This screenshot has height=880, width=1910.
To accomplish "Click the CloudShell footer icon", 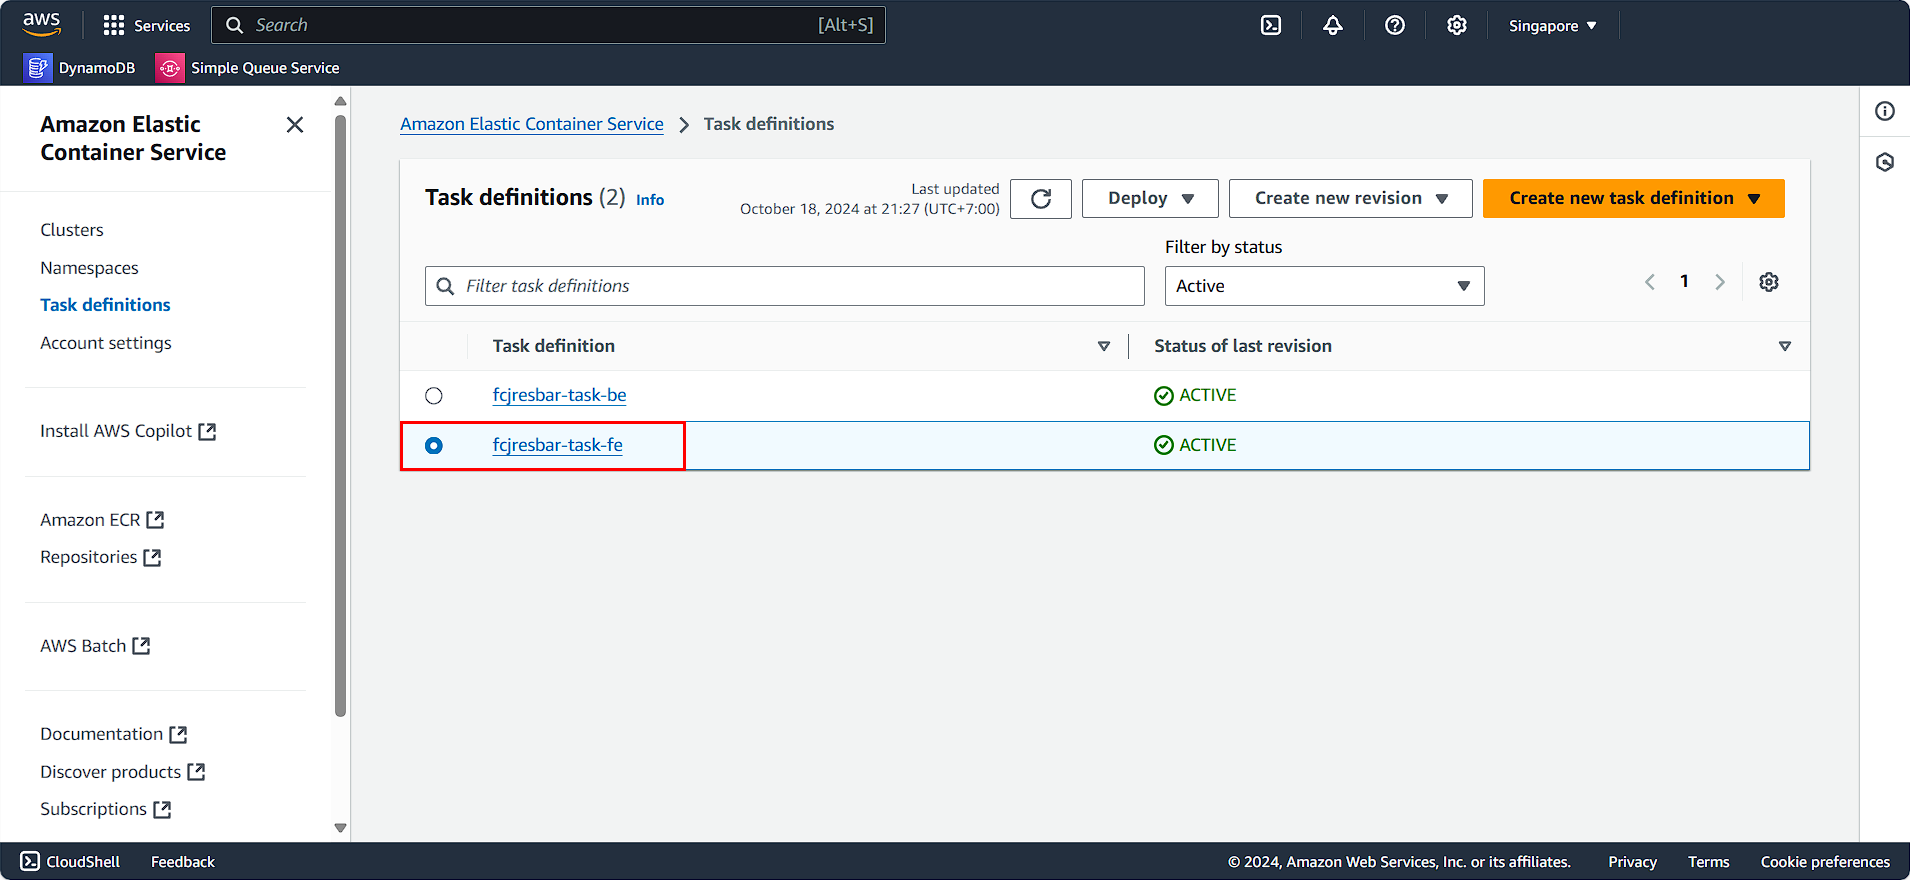I will (30, 861).
